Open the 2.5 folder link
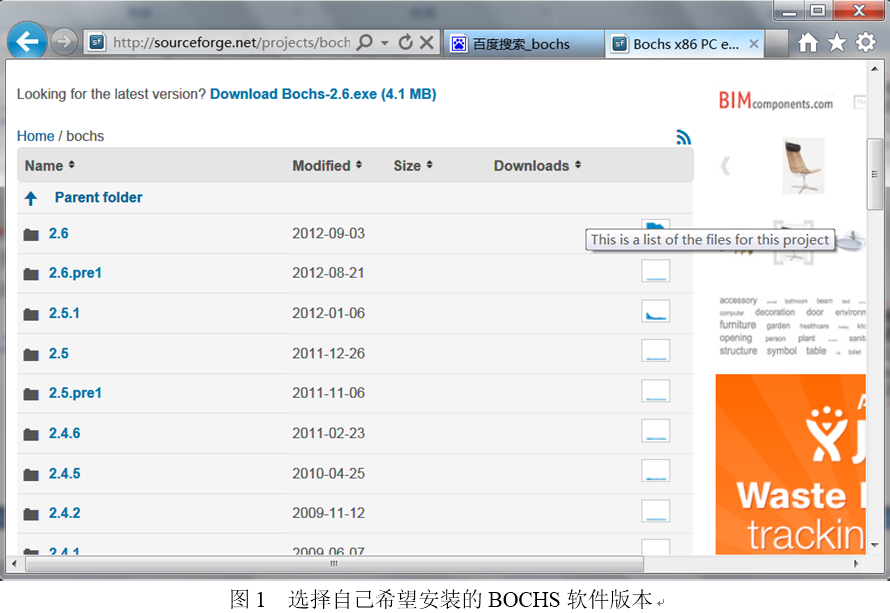The width and height of the screenshot is (890, 613). coord(58,354)
